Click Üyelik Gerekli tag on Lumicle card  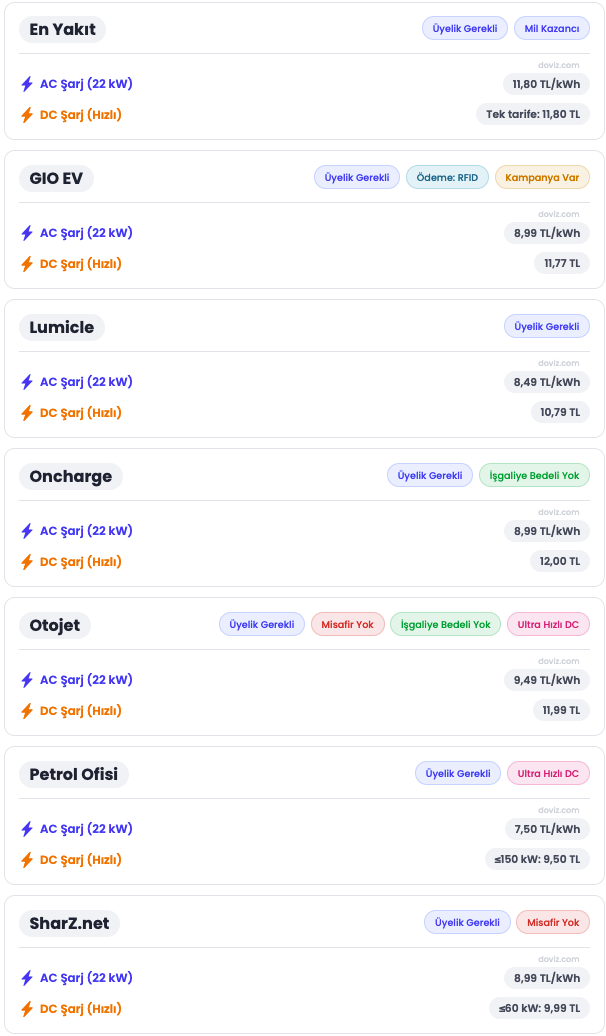(x=547, y=327)
